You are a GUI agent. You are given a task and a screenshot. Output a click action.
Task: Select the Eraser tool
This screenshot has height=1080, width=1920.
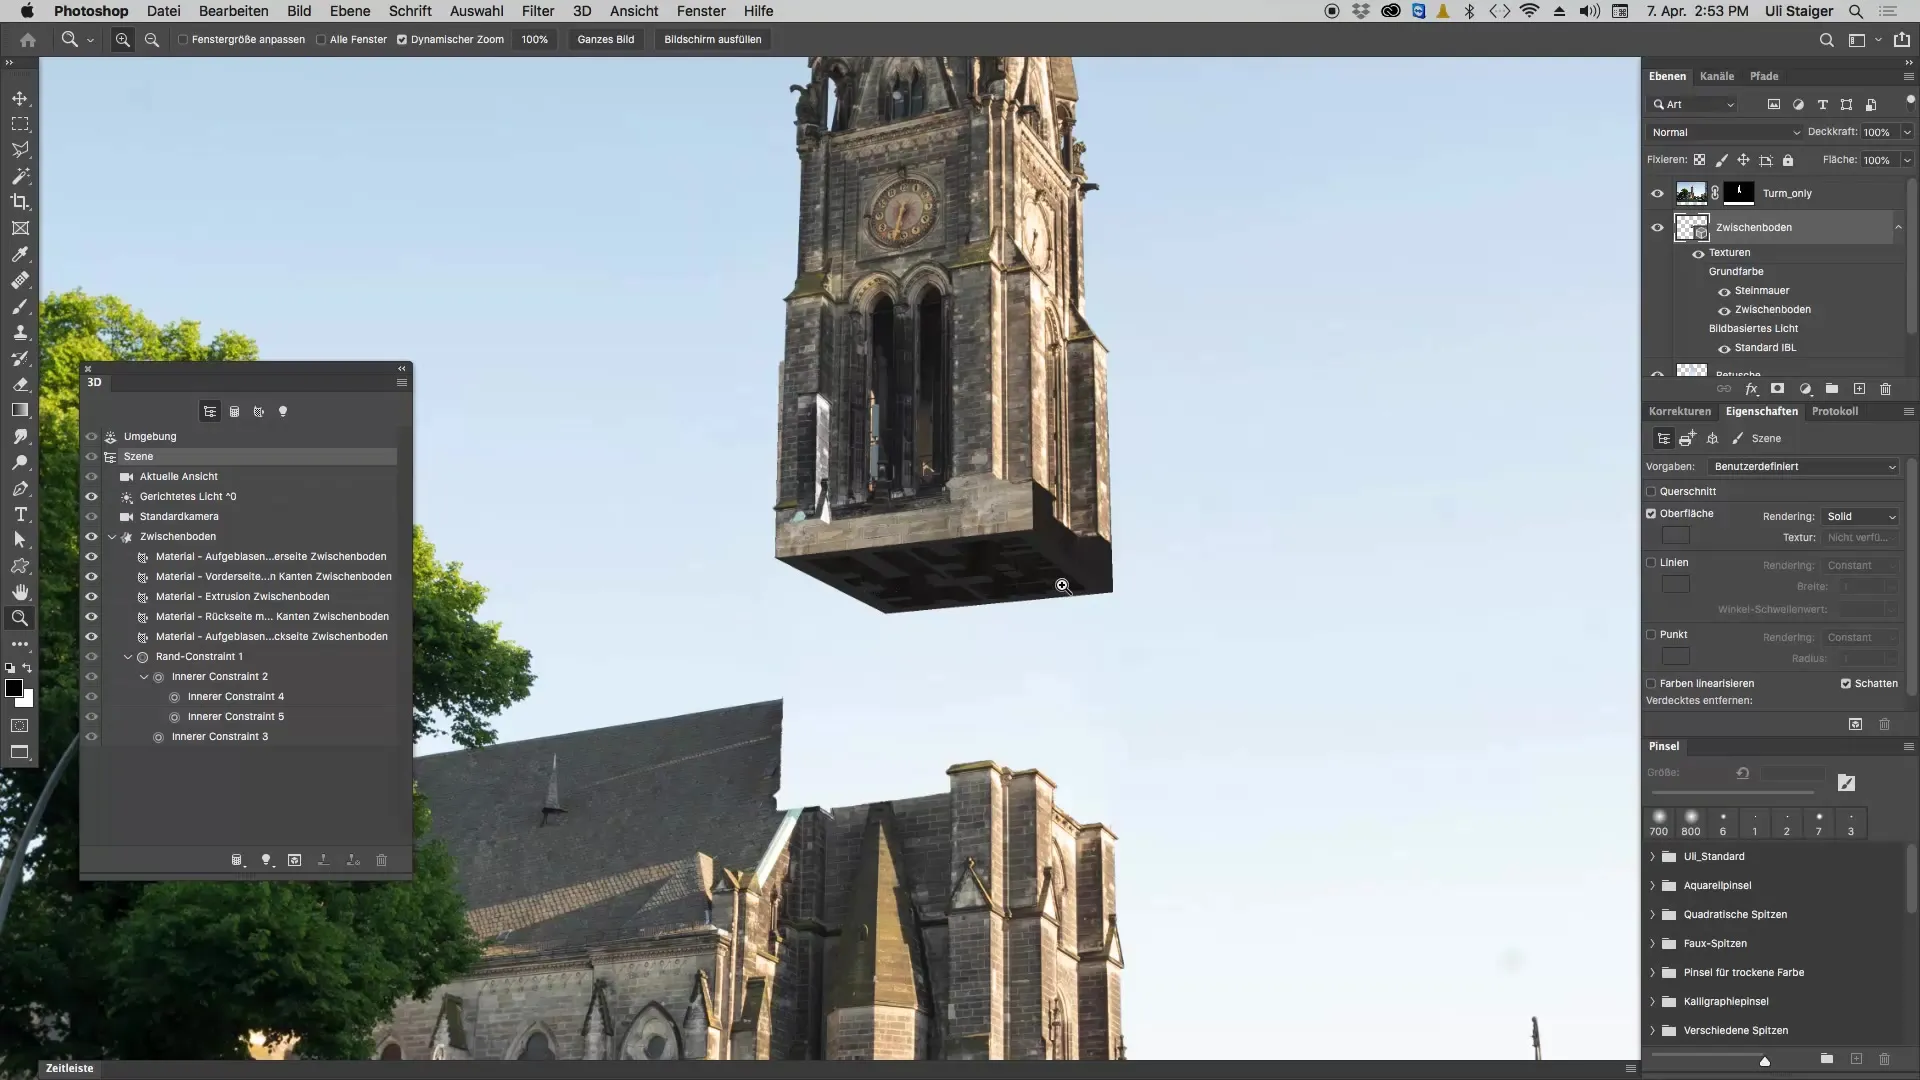[x=20, y=384]
